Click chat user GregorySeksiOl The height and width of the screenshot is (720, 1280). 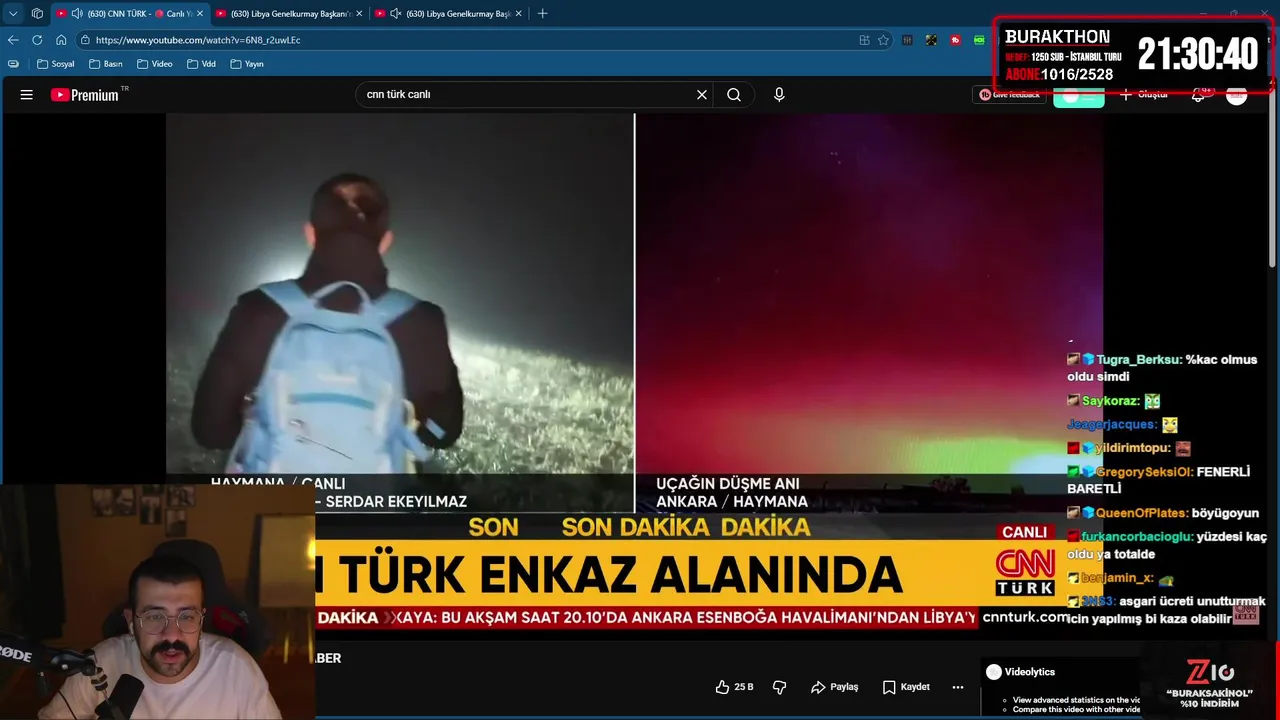click(1145, 472)
